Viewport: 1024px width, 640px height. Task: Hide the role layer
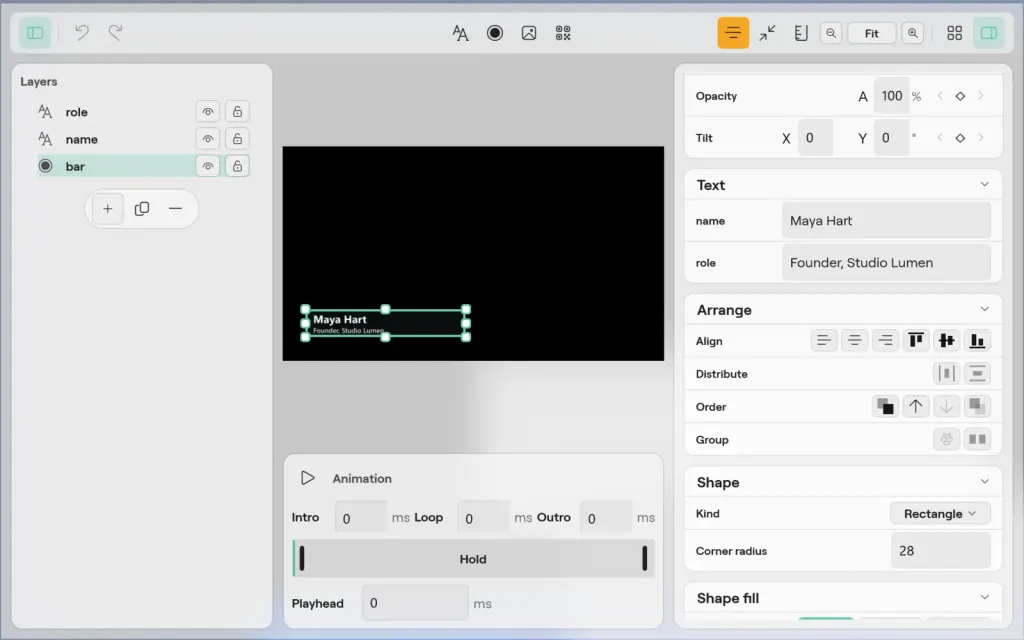pyautogui.click(x=208, y=112)
